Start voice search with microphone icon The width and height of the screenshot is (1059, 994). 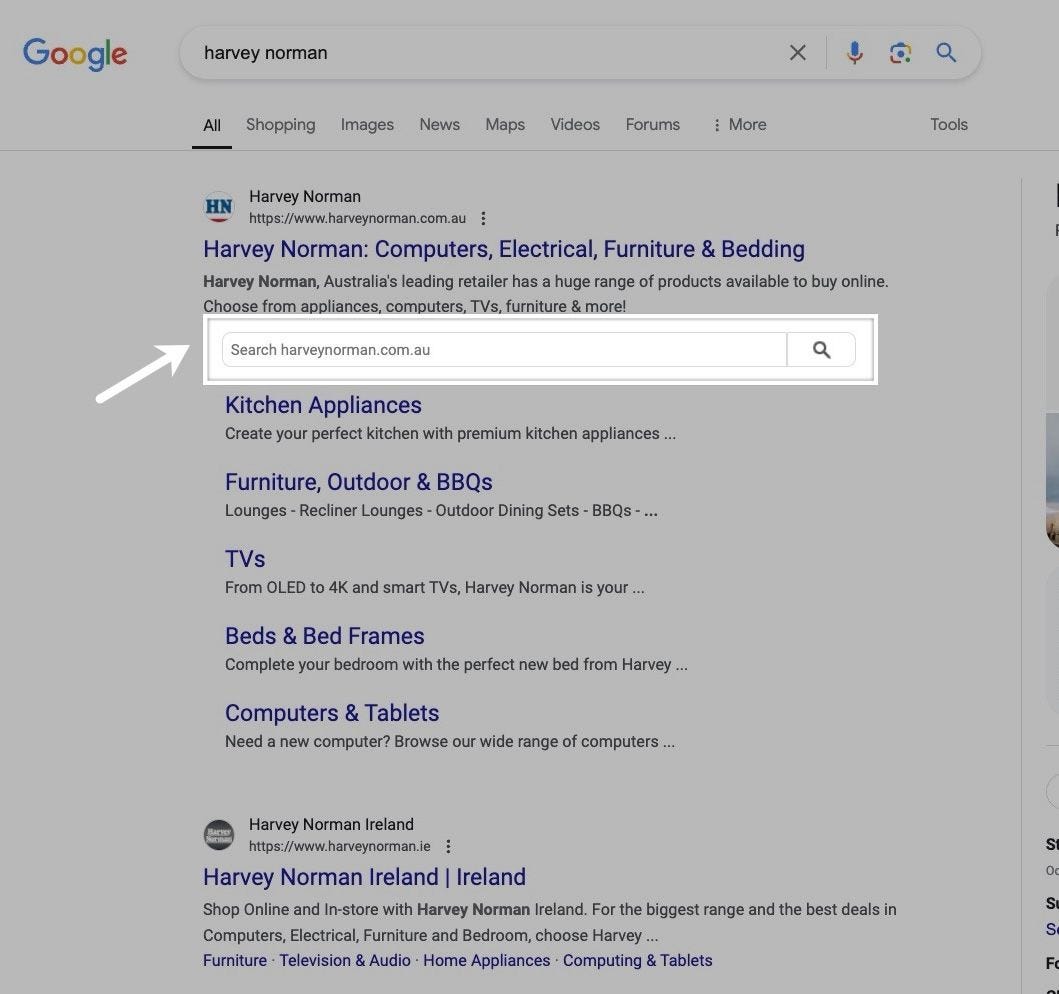click(854, 53)
